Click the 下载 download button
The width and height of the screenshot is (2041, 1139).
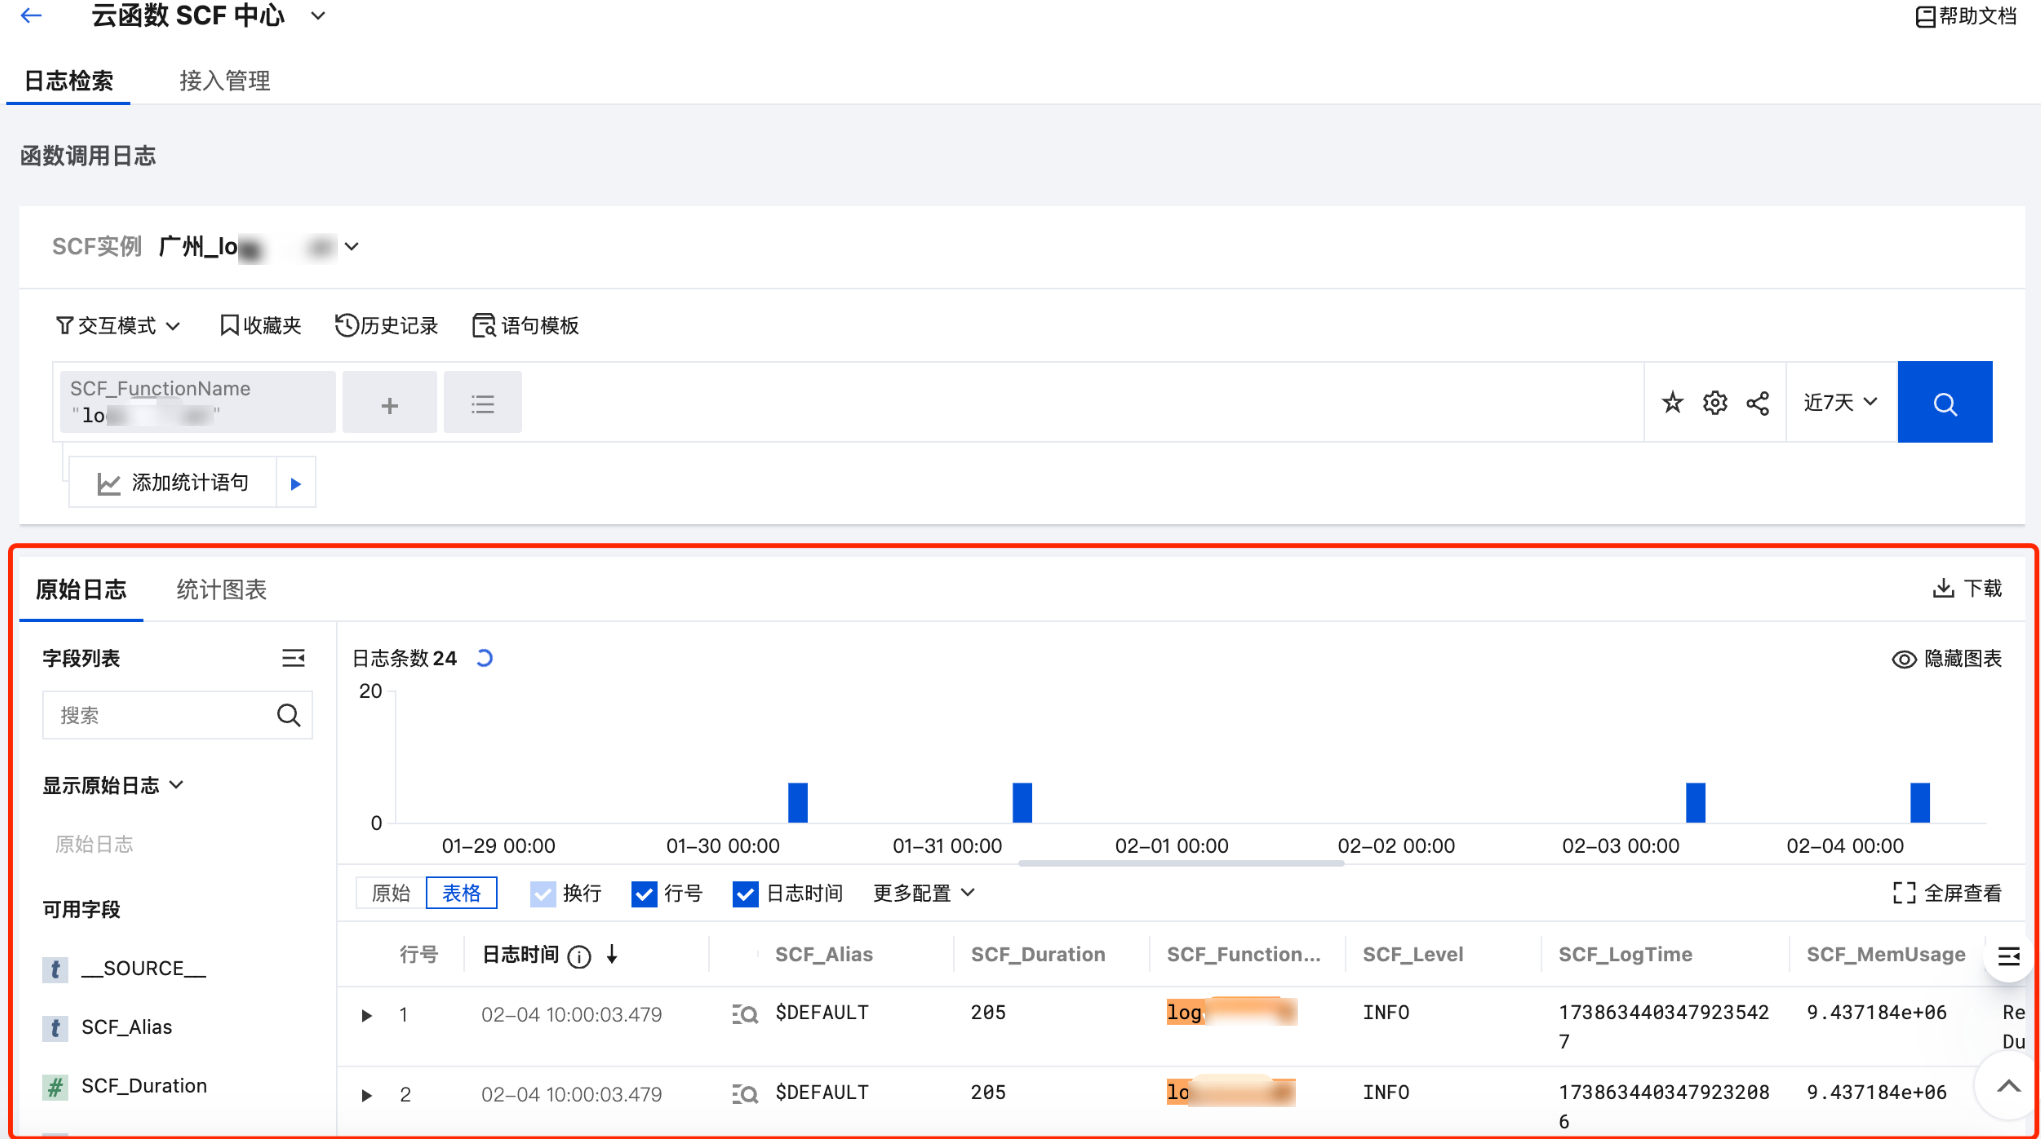coord(1967,588)
